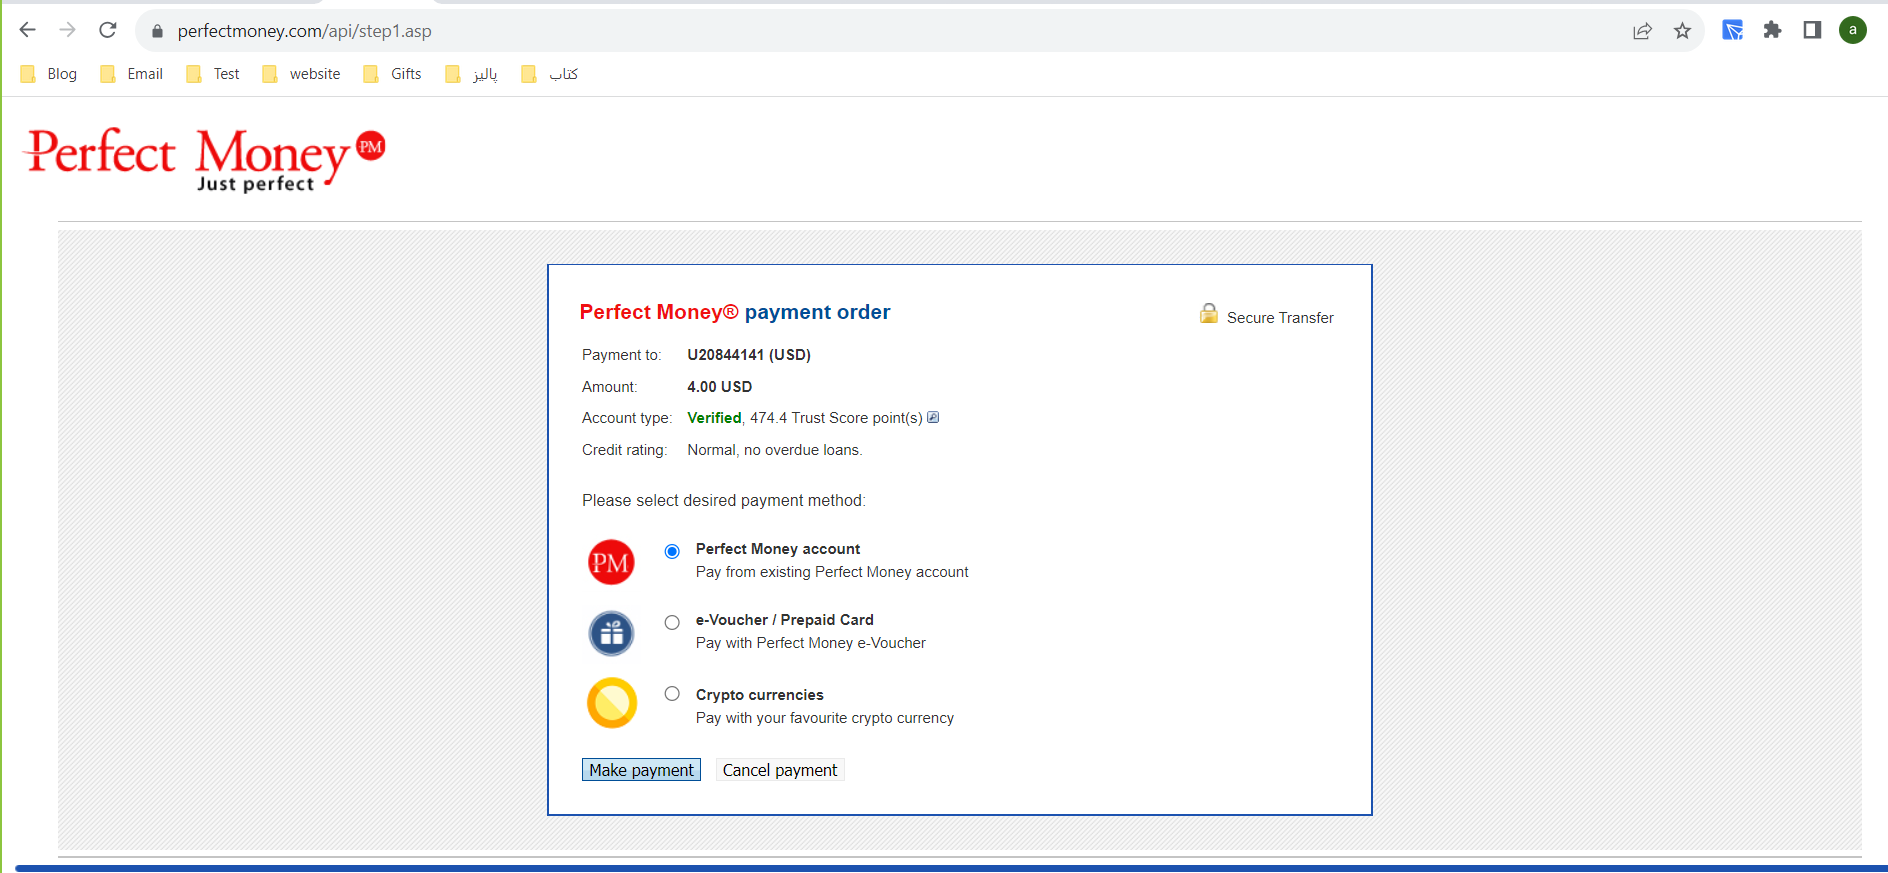This screenshot has height=873, width=1888.
Task: Toggle the browser side panel icon
Action: (1812, 30)
